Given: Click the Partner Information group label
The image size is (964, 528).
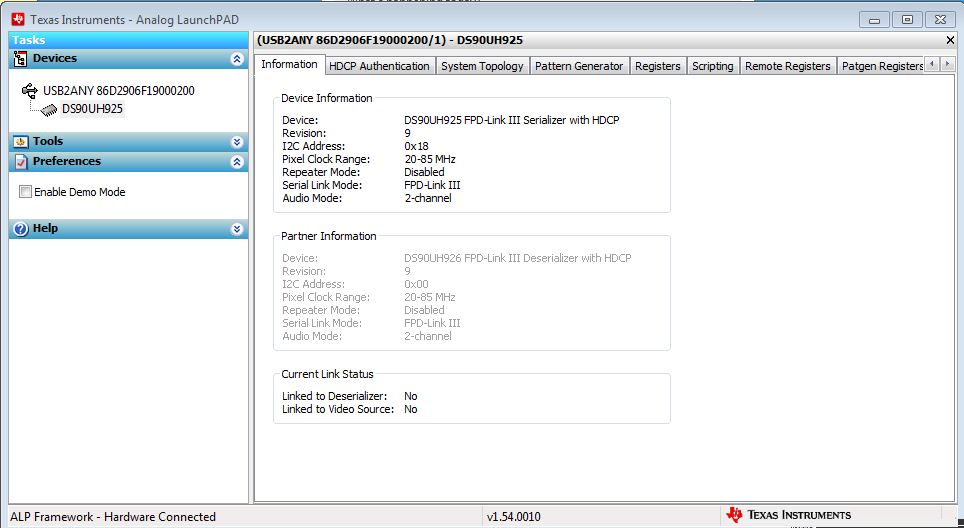Looking at the screenshot, I should coord(328,236).
